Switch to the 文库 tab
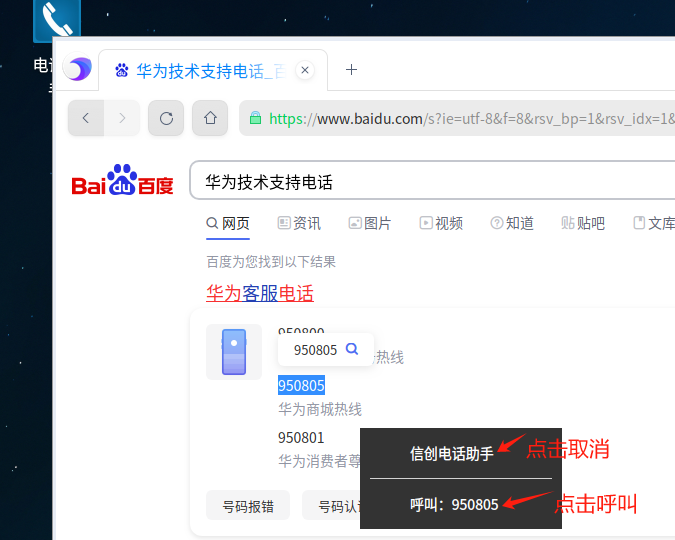Viewport: 675px width, 540px height. pos(654,223)
